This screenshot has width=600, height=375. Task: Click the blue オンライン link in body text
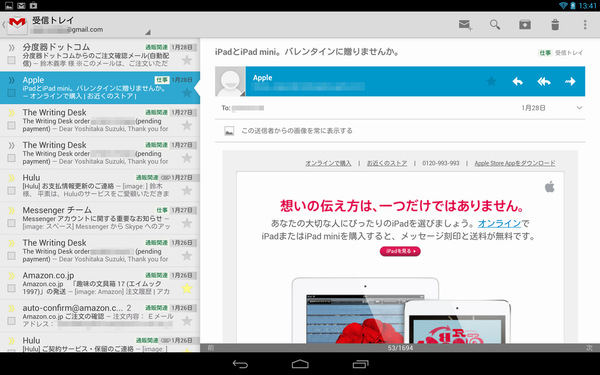point(499,223)
